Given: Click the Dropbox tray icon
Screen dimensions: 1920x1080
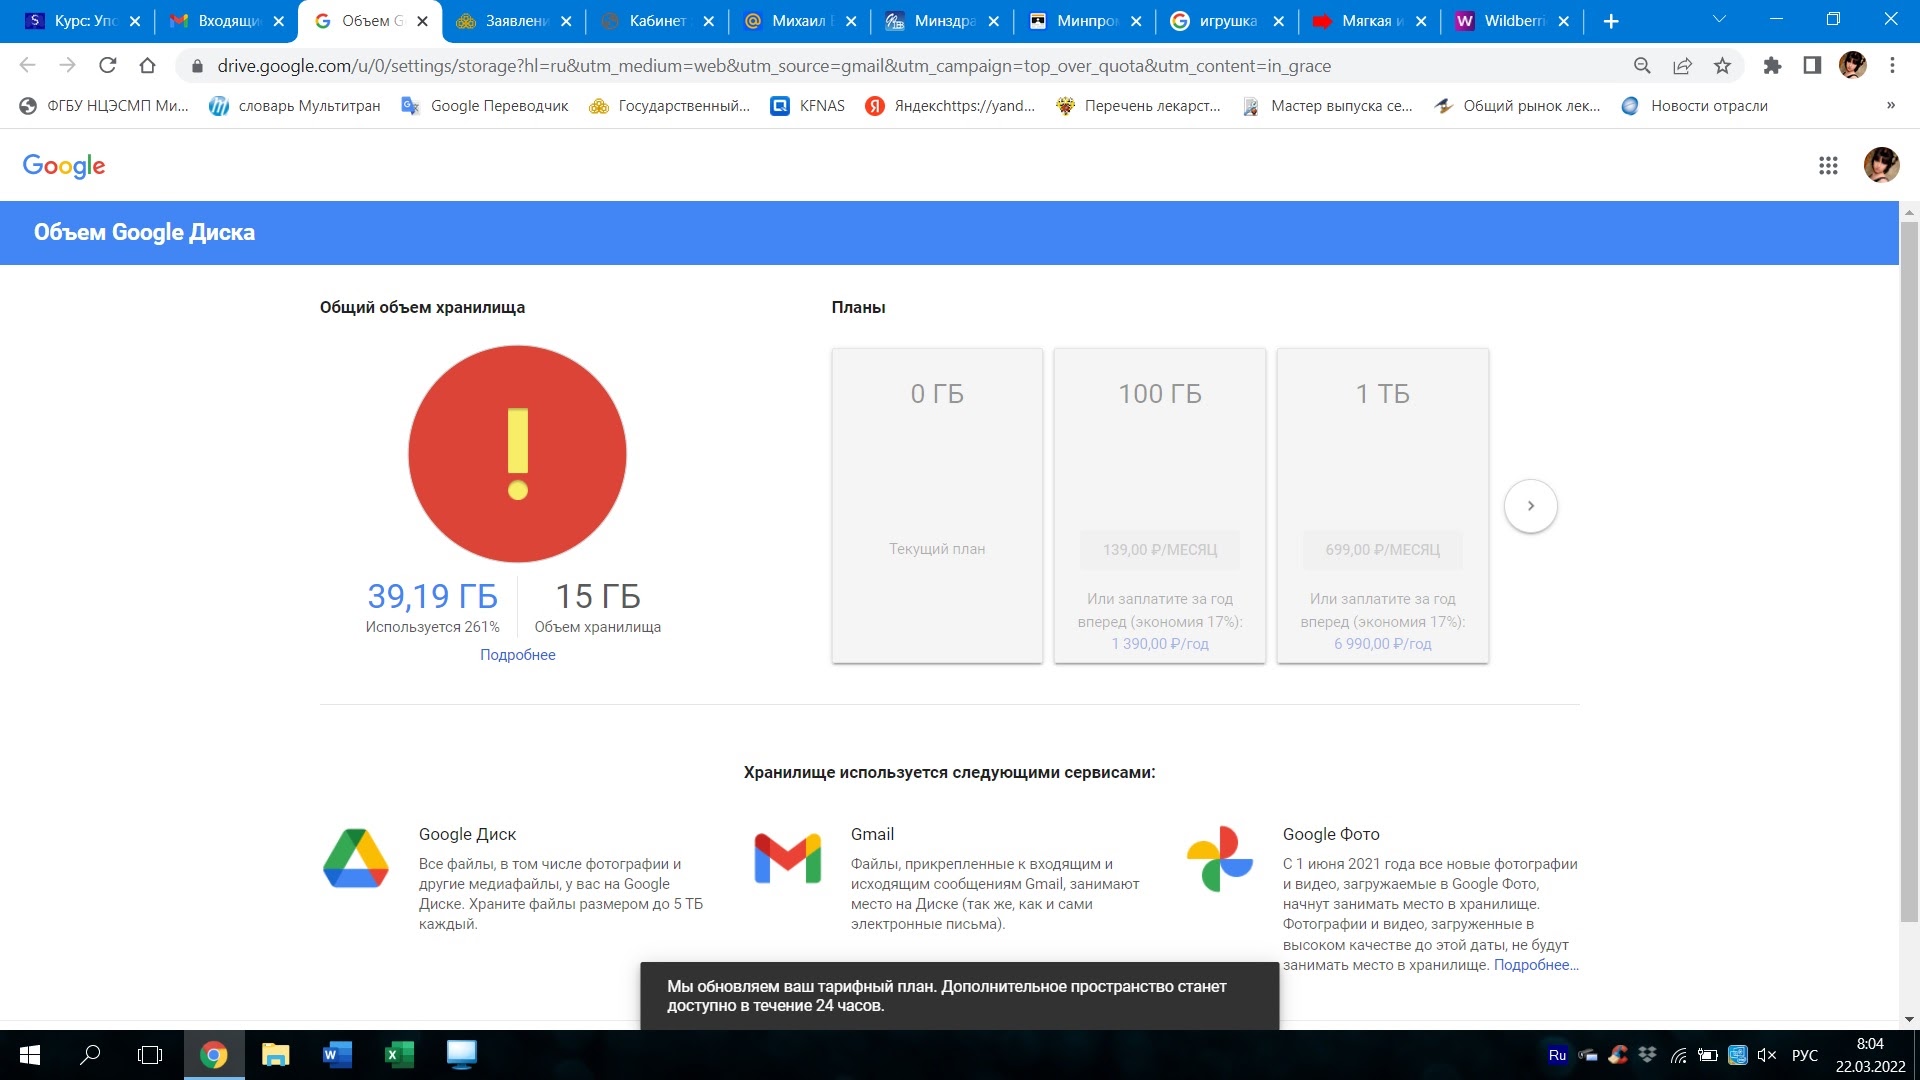Looking at the screenshot, I should pyautogui.click(x=1647, y=1055).
